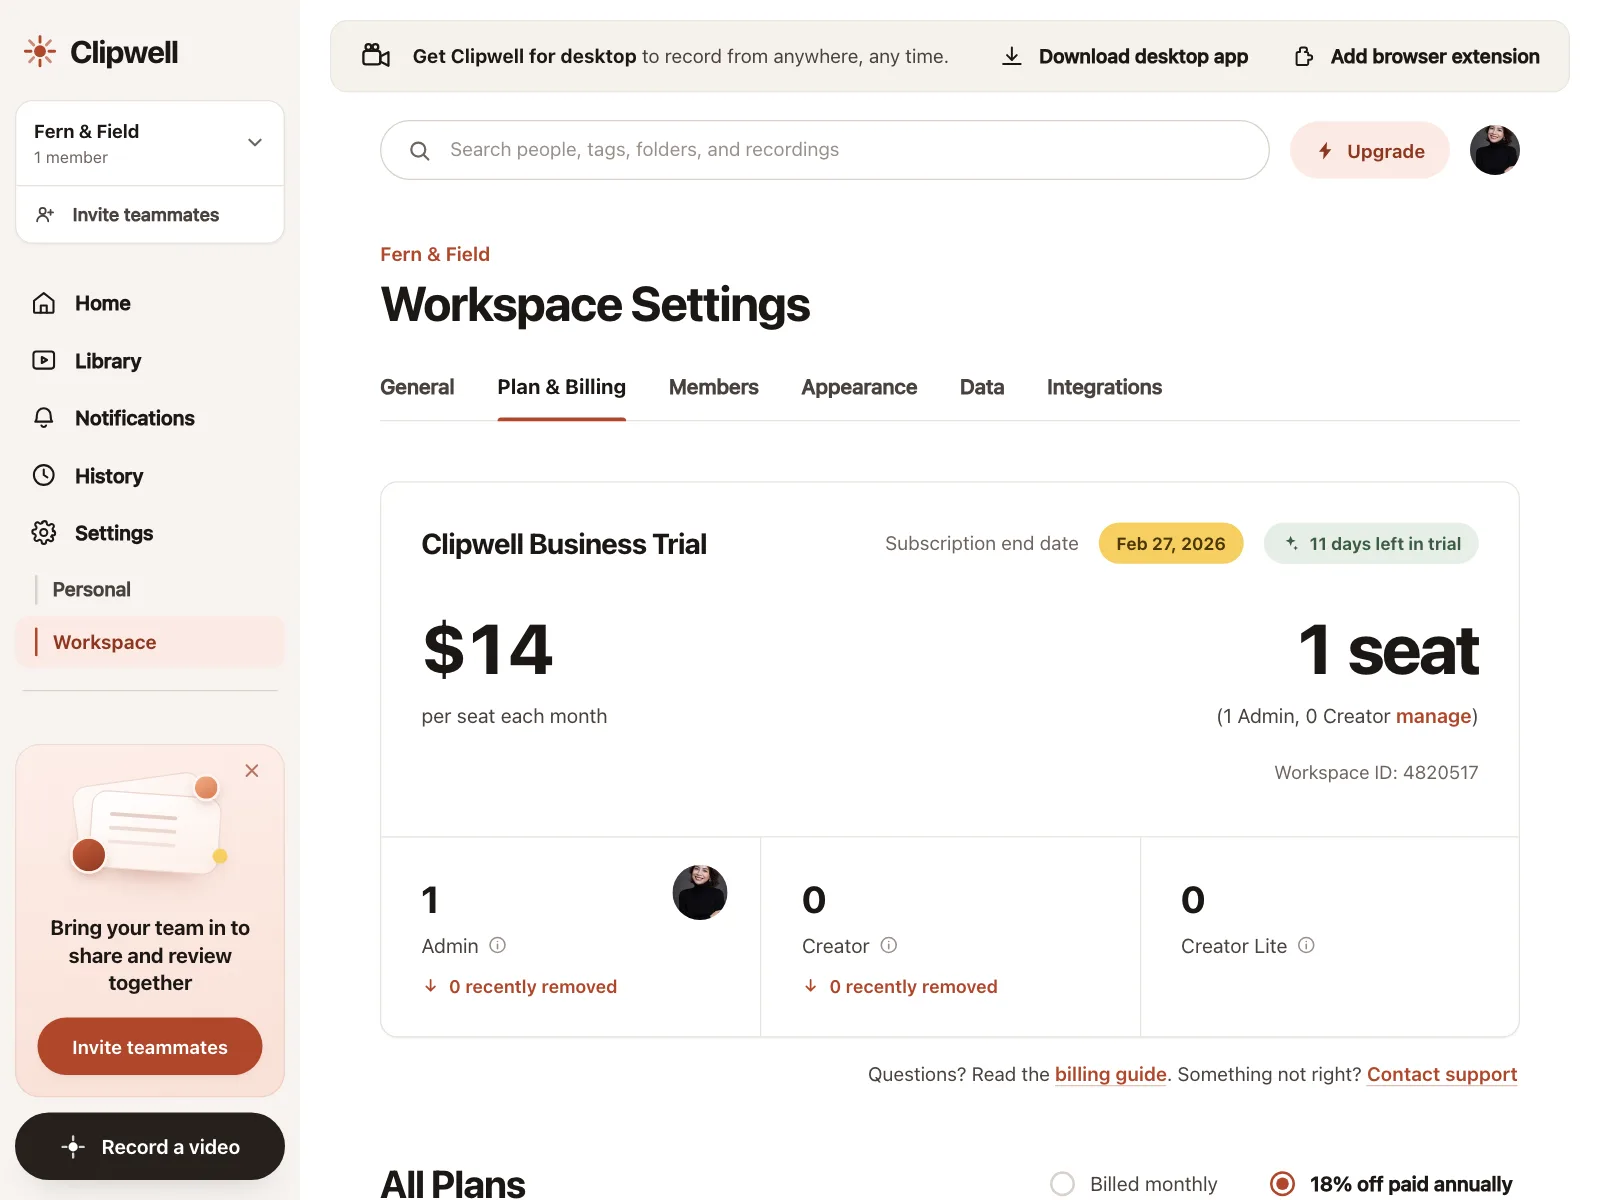The height and width of the screenshot is (1200, 1600).
Task: Start recording with Record a video
Action: [x=150, y=1147]
